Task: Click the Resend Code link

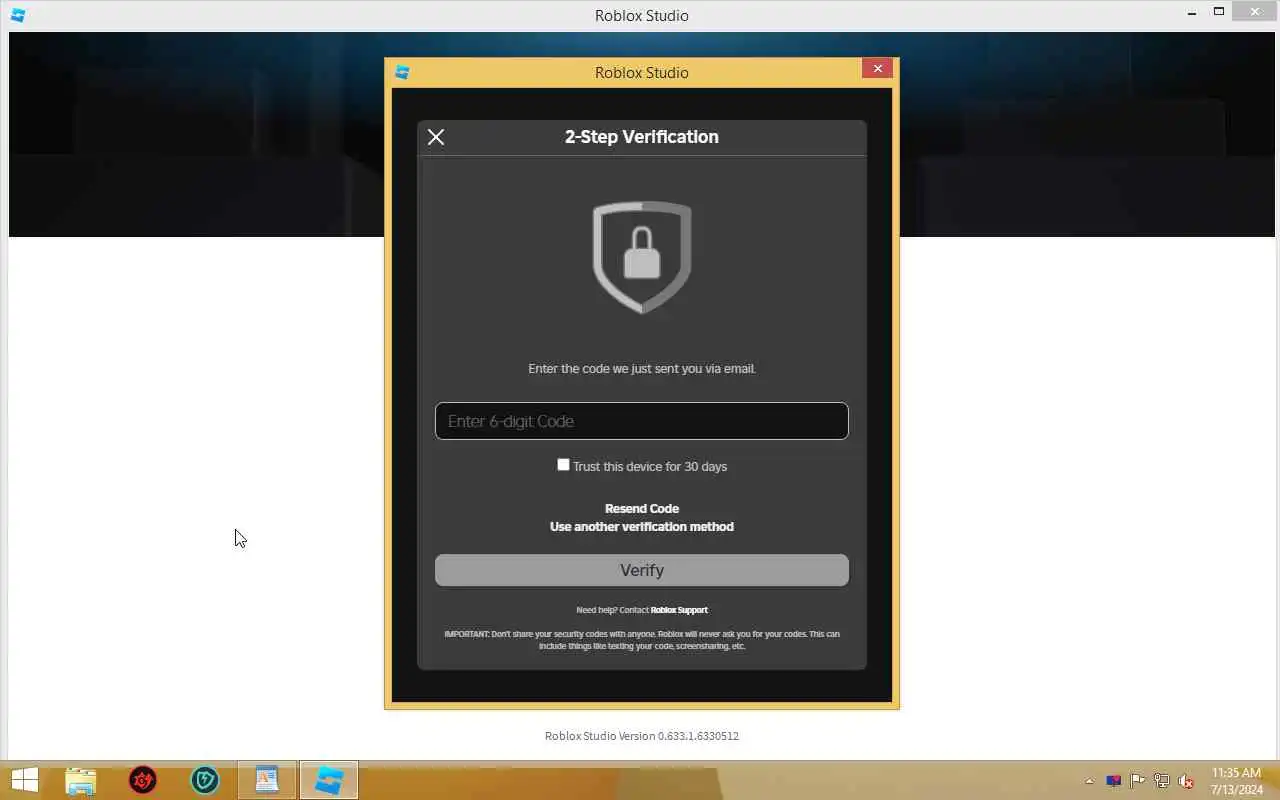Action: [x=641, y=508]
